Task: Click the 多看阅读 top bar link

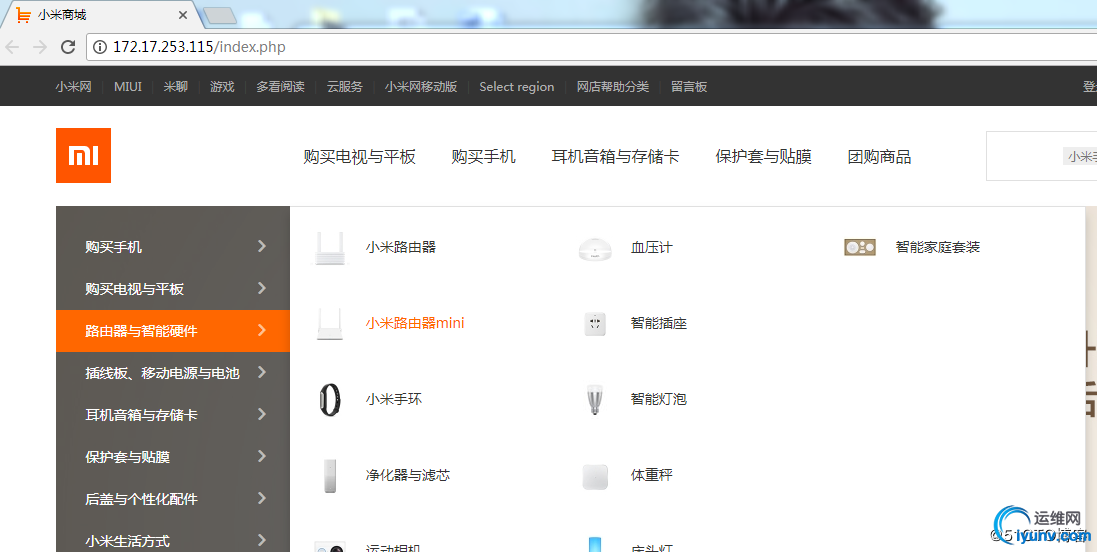Action: (x=281, y=87)
